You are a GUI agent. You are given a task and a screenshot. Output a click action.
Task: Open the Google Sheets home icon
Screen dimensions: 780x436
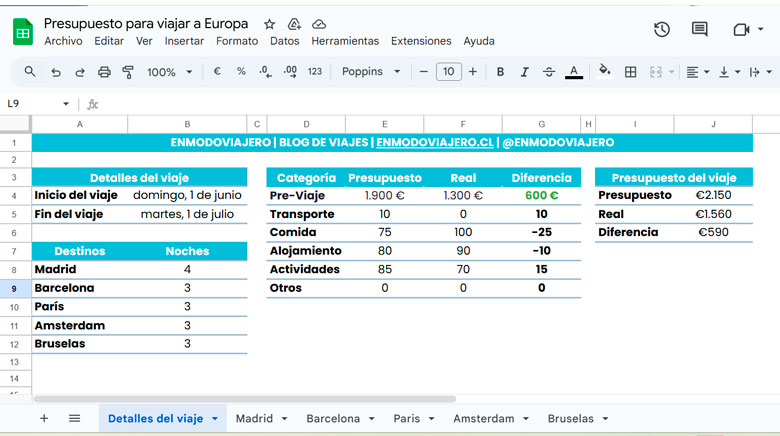pos(22,31)
